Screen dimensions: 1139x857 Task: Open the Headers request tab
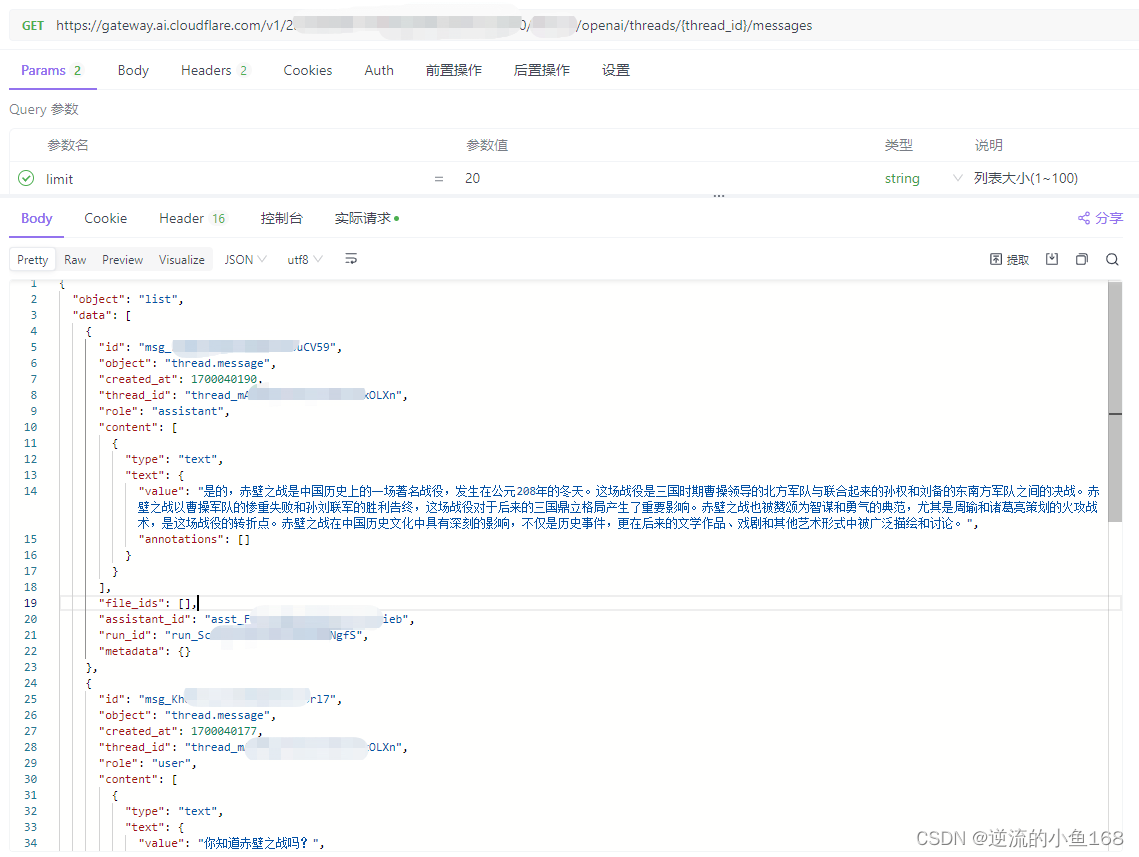pos(213,70)
